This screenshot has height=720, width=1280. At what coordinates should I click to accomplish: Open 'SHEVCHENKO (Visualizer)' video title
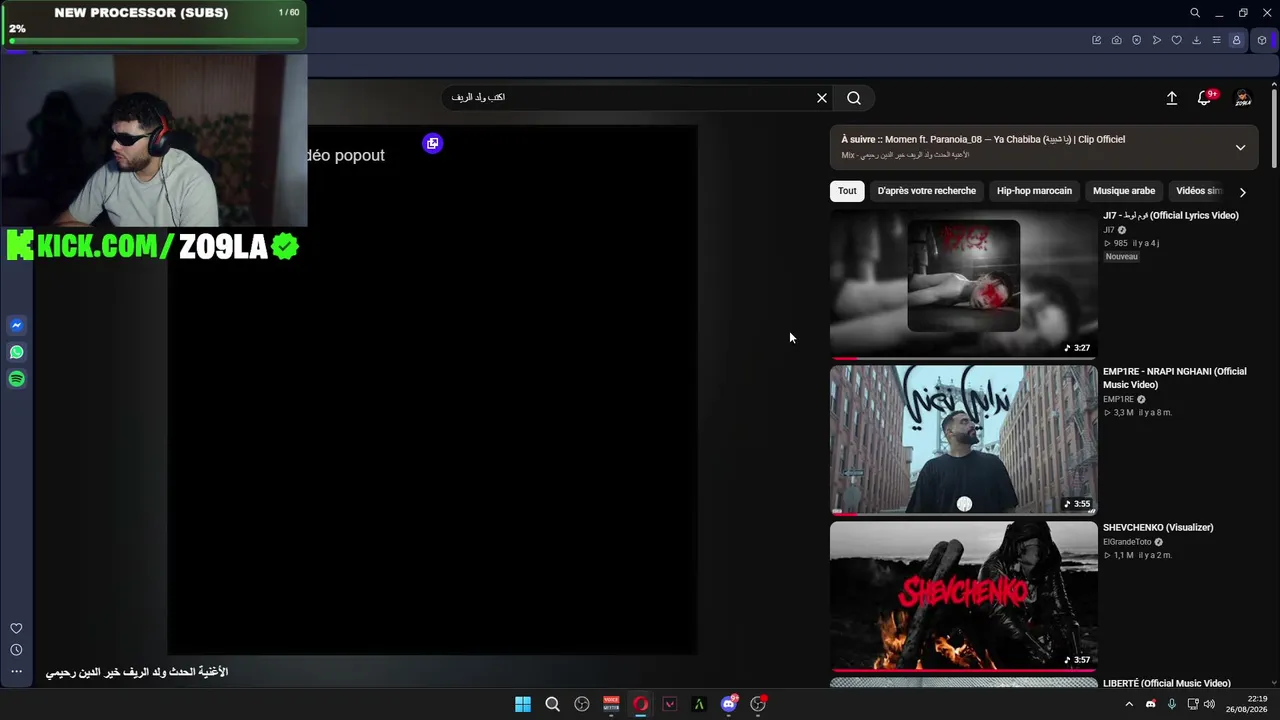click(1158, 528)
